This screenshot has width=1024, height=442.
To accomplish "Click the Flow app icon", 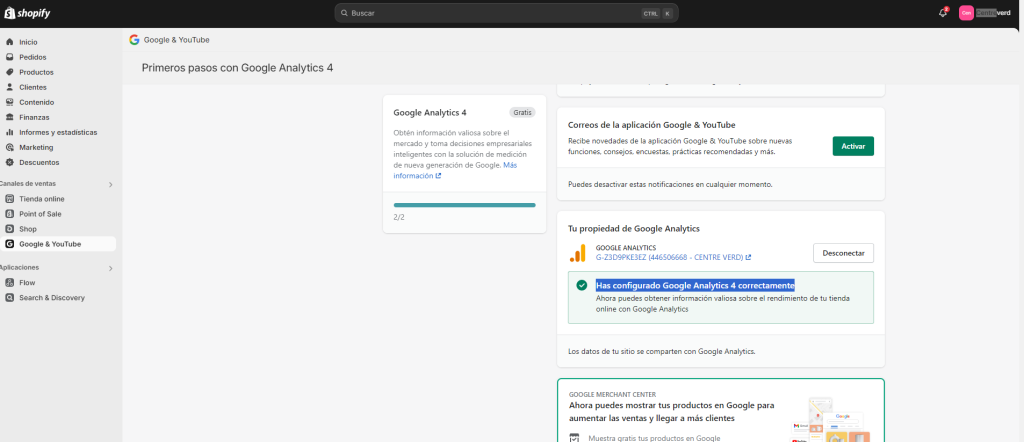I will pyautogui.click(x=10, y=283).
